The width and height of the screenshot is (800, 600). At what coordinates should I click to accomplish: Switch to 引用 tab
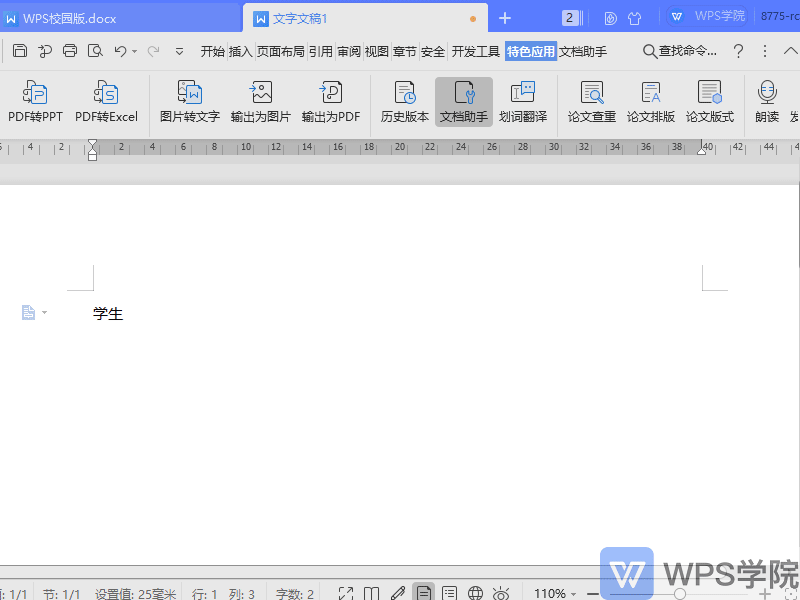320,51
